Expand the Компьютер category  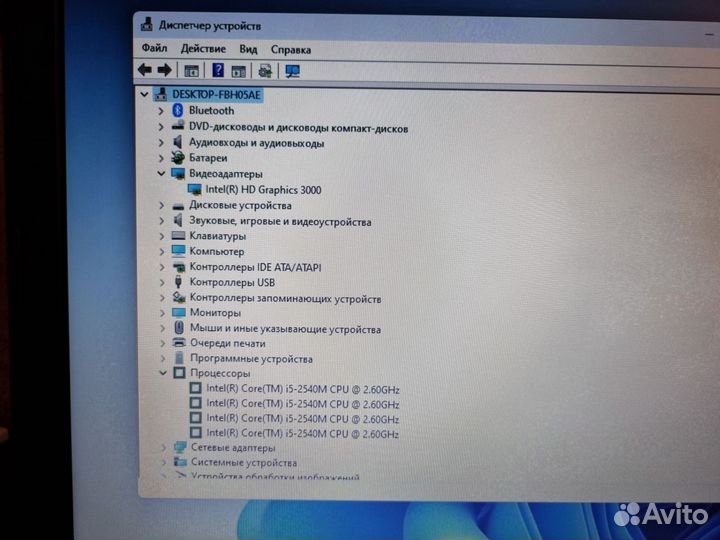pos(161,252)
